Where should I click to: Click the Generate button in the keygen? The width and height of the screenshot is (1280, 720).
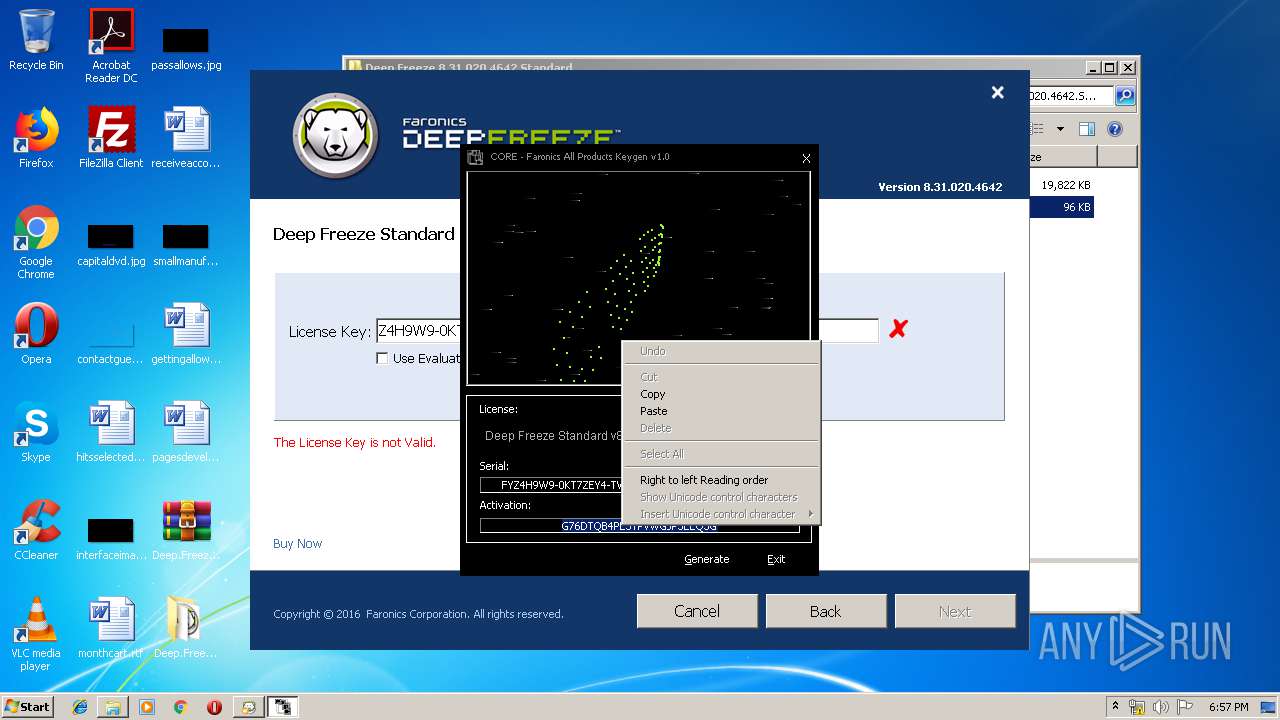tap(707, 559)
